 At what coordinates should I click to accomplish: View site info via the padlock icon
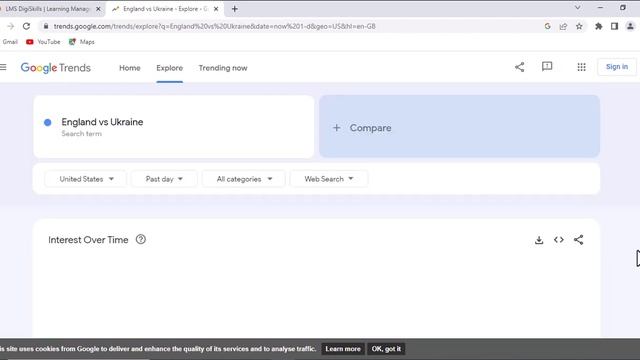click(46, 26)
